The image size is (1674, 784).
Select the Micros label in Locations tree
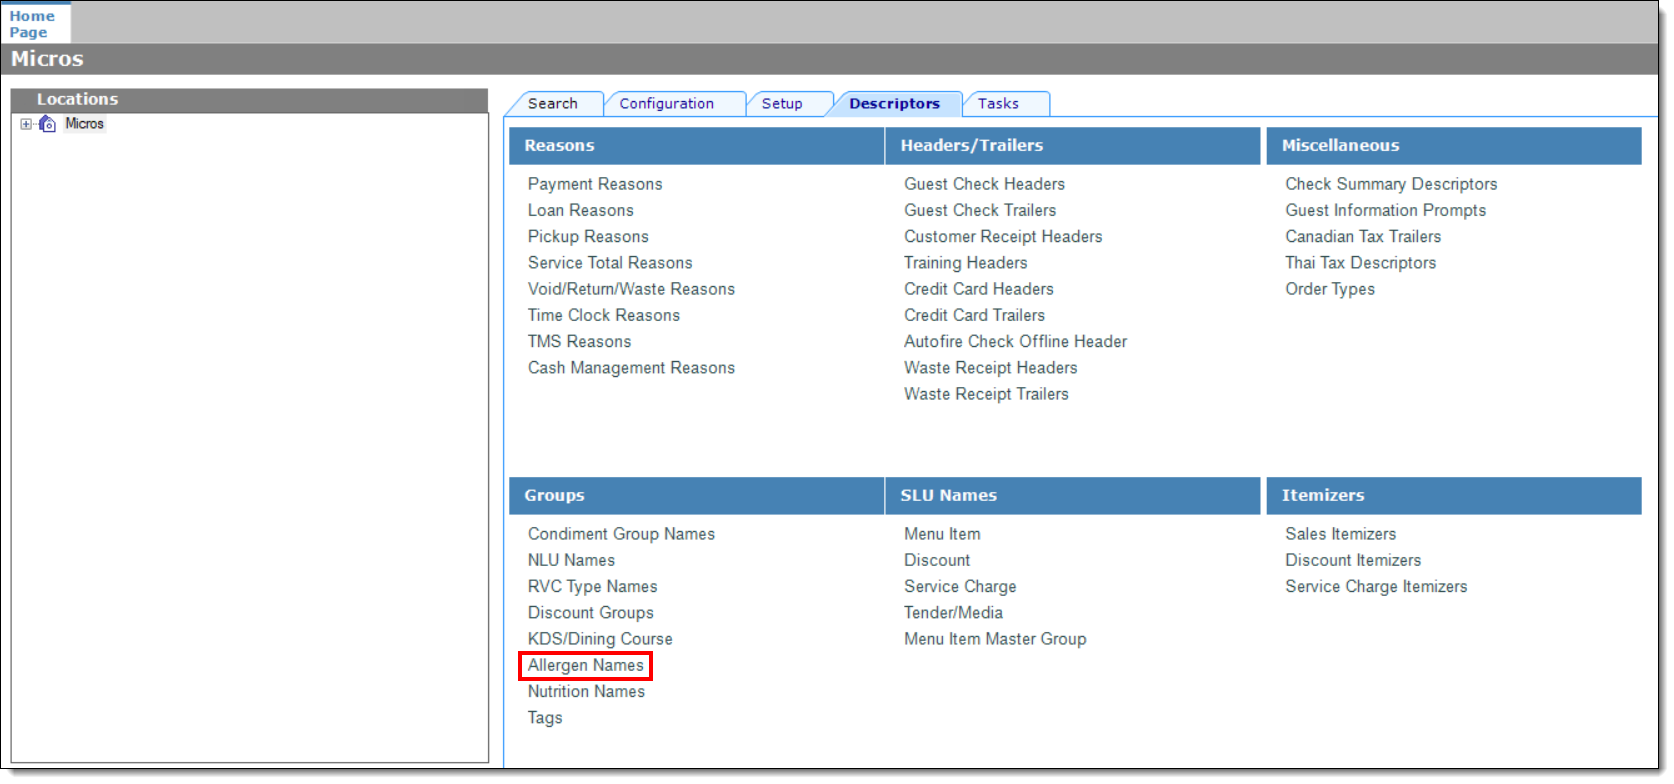pos(84,124)
